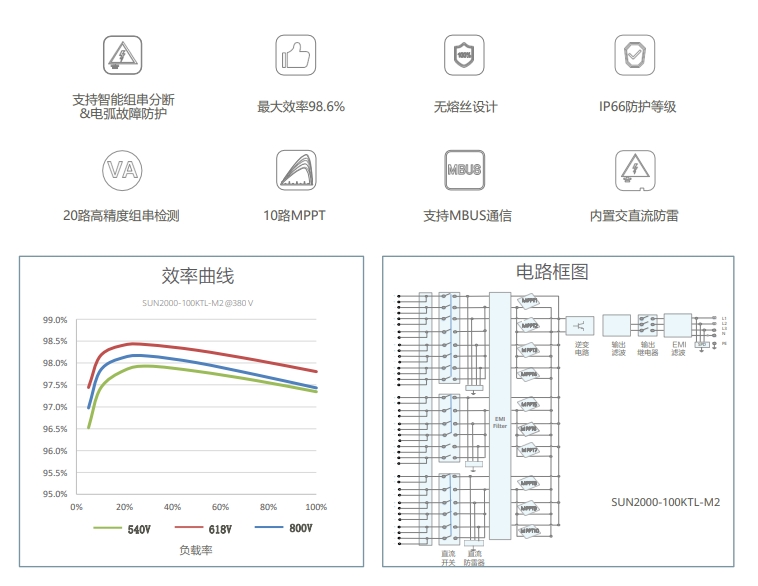Select the MPPT1 block in the diagram
Screen dimensions: 758x586
click(x=529, y=301)
